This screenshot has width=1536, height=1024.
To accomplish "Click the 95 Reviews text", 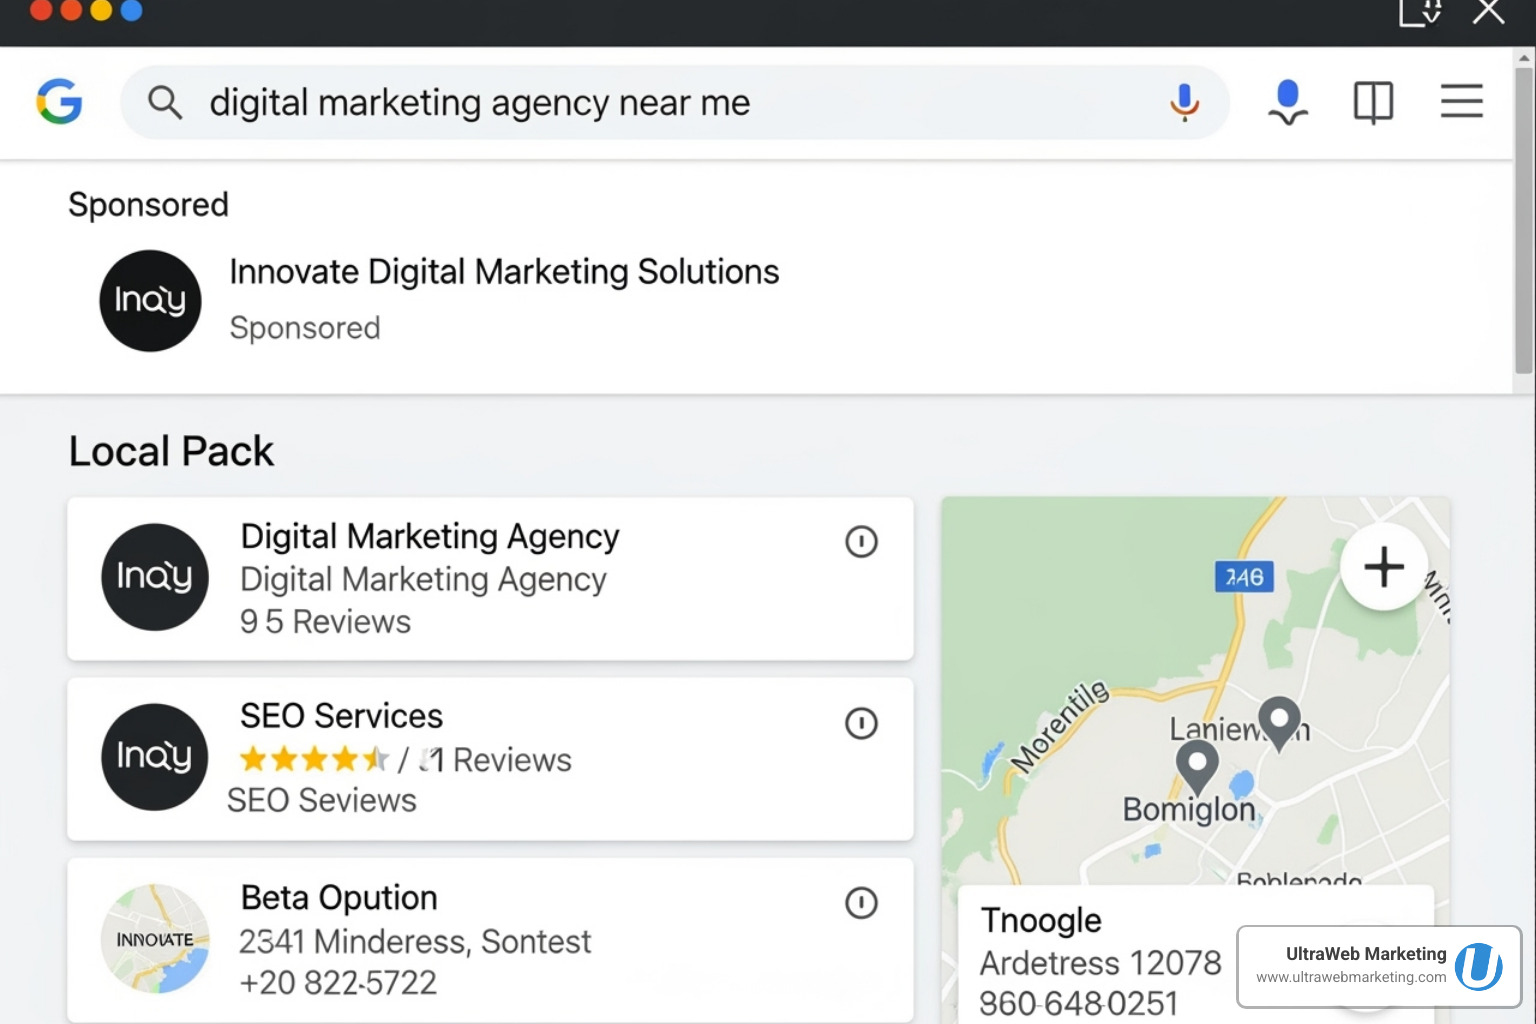I will [324, 621].
